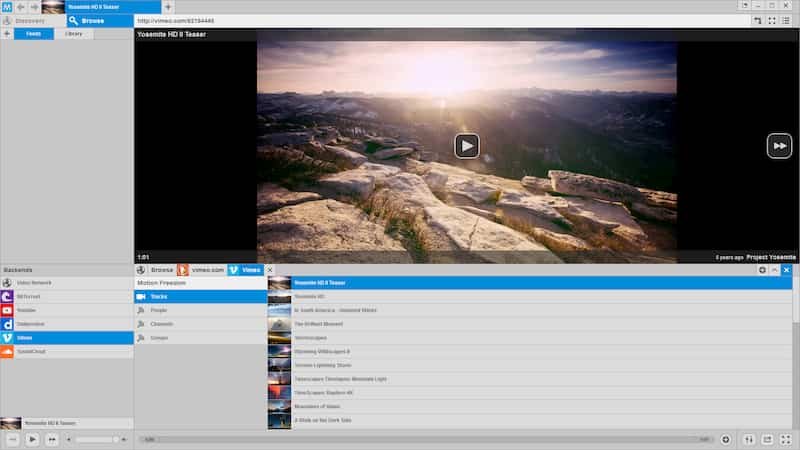Go forward with the right arrow
The image size is (800, 450).
click(x=34, y=7)
